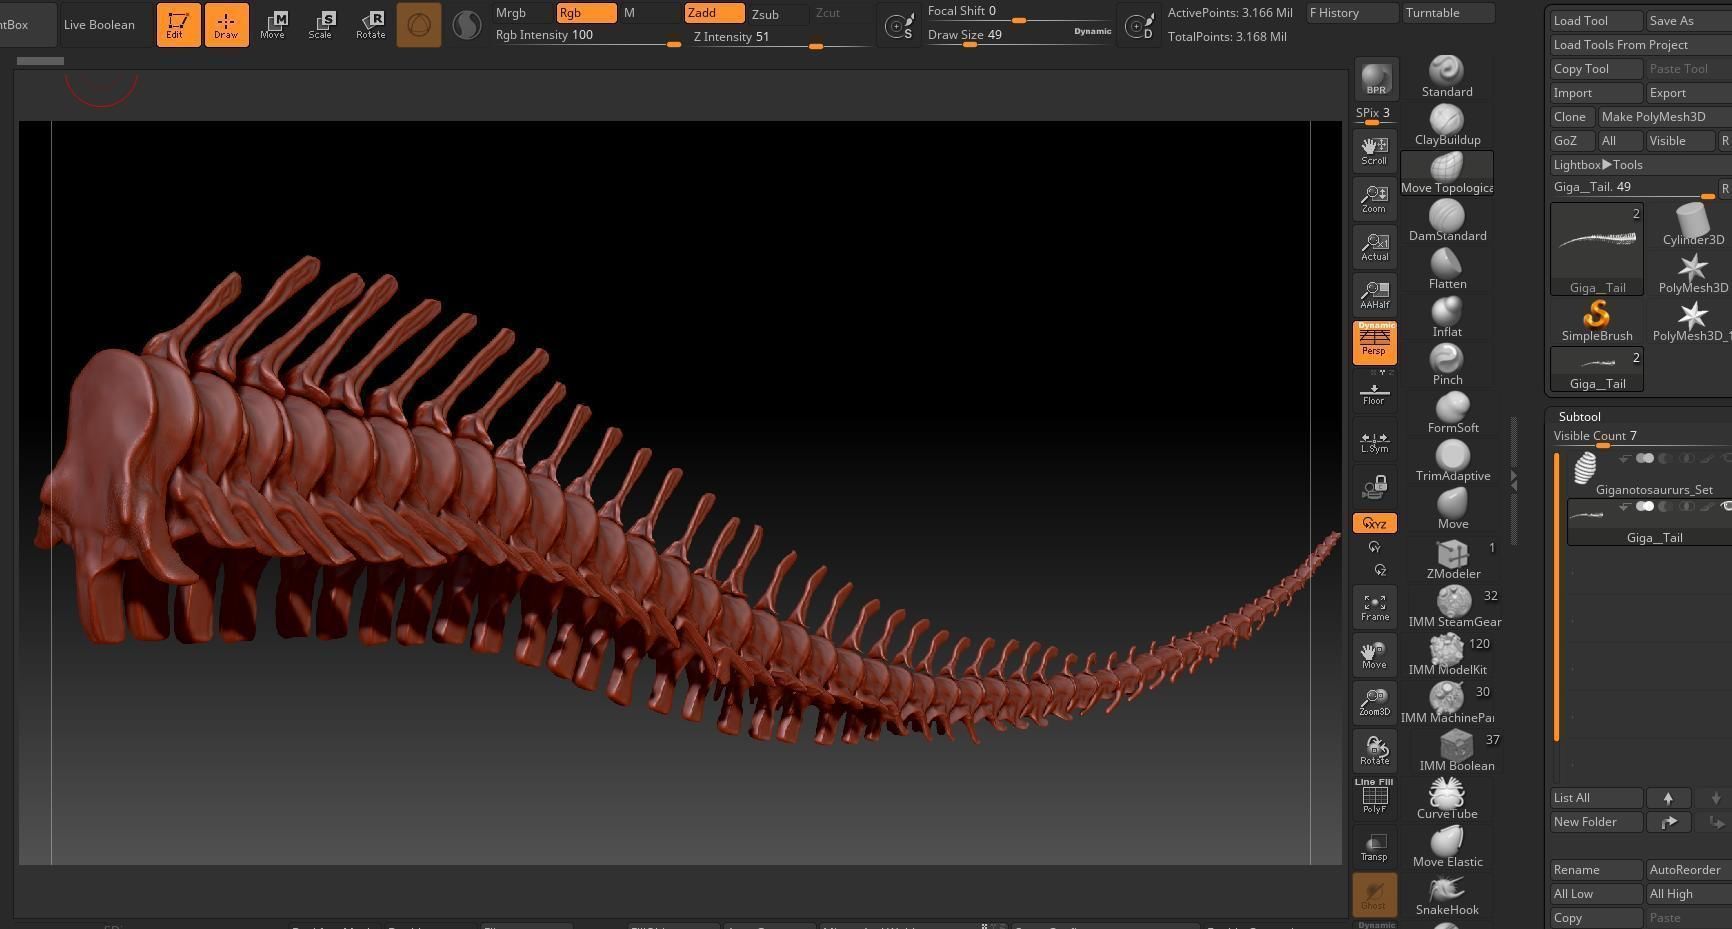This screenshot has width=1732, height=929.
Task: Click the Scroll canvas icon
Action: click(1375, 151)
